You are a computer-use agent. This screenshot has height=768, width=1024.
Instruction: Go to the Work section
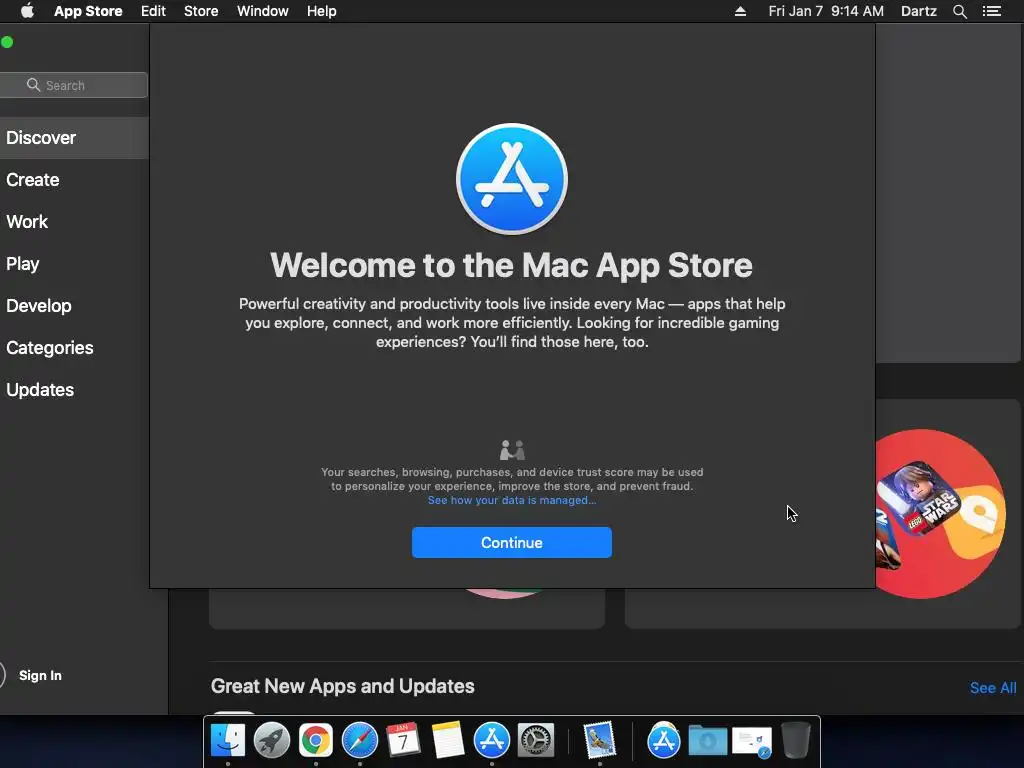click(x=27, y=221)
